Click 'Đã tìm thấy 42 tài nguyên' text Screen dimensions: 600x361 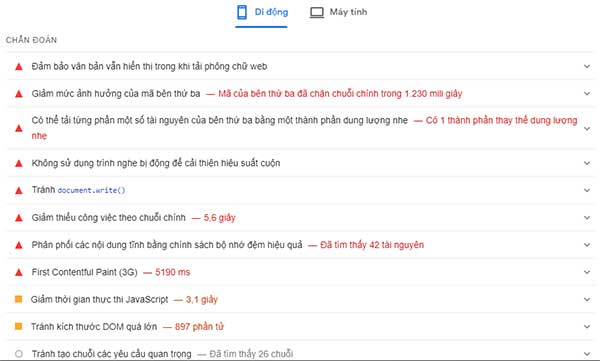(372, 245)
